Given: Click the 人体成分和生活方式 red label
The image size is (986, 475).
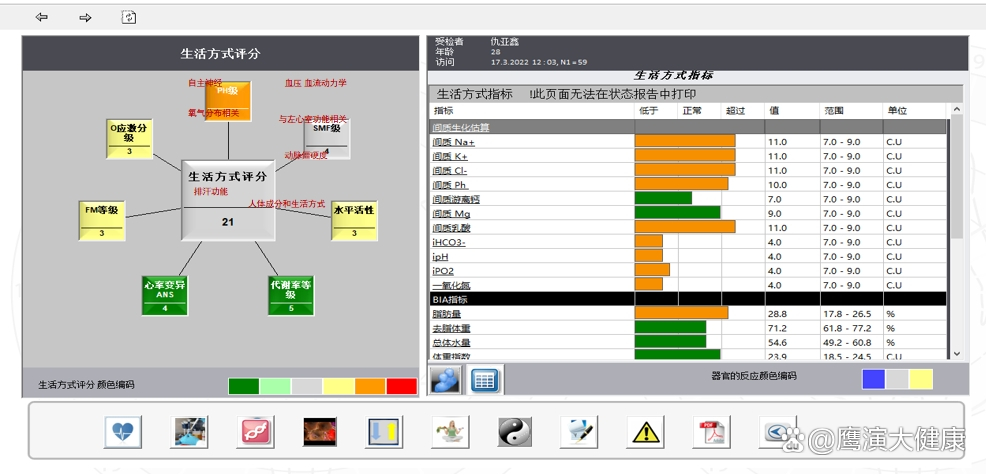Looking at the screenshot, I should (x=287, y=204).
